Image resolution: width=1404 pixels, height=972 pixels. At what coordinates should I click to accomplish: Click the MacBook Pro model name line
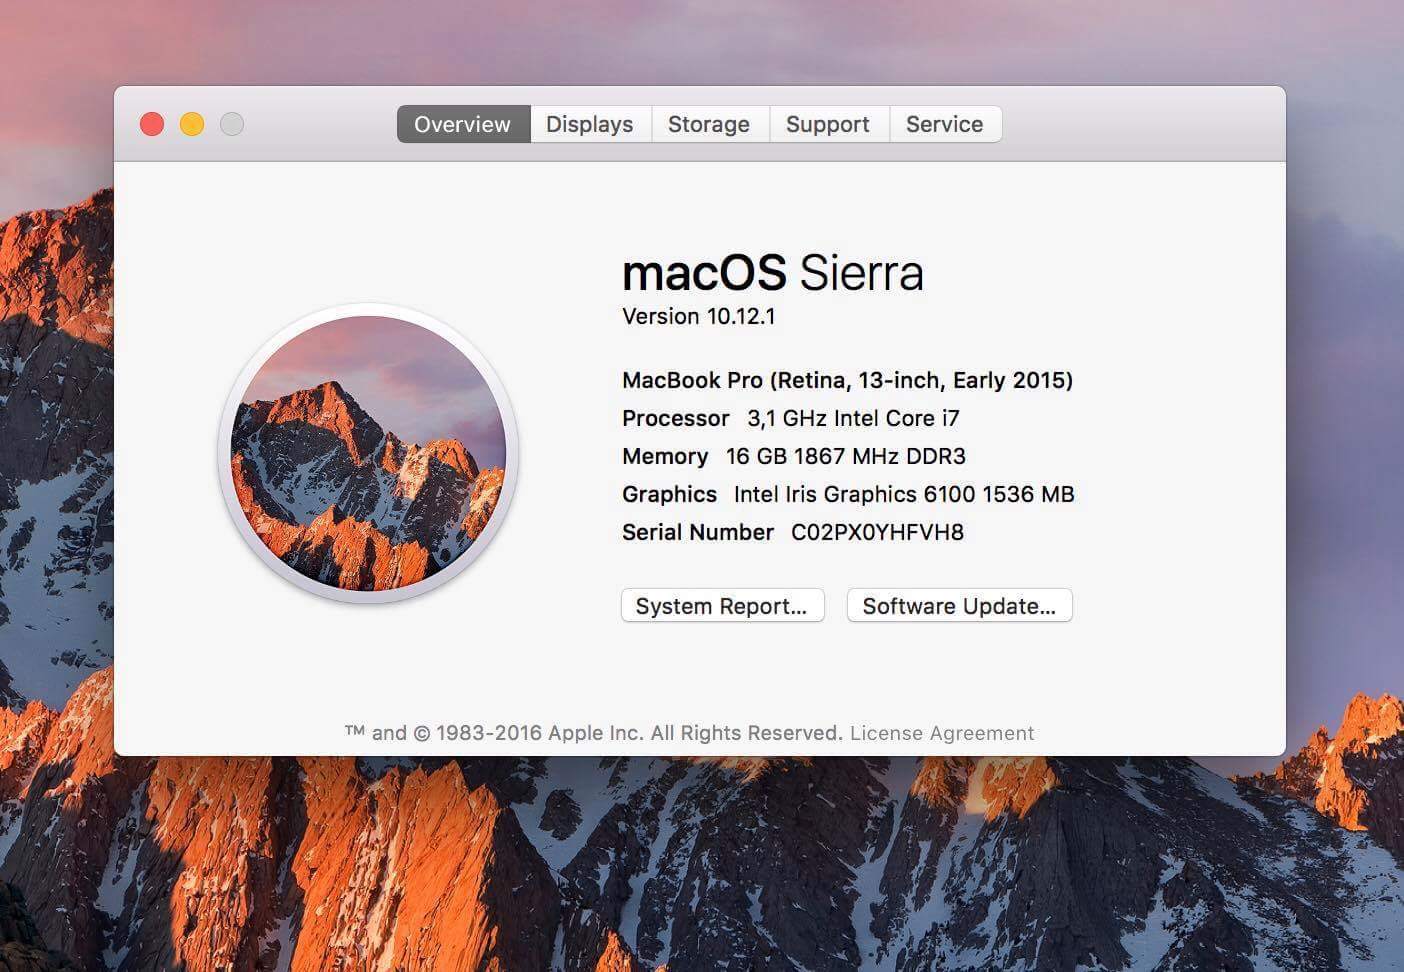(x=847, y=380)
